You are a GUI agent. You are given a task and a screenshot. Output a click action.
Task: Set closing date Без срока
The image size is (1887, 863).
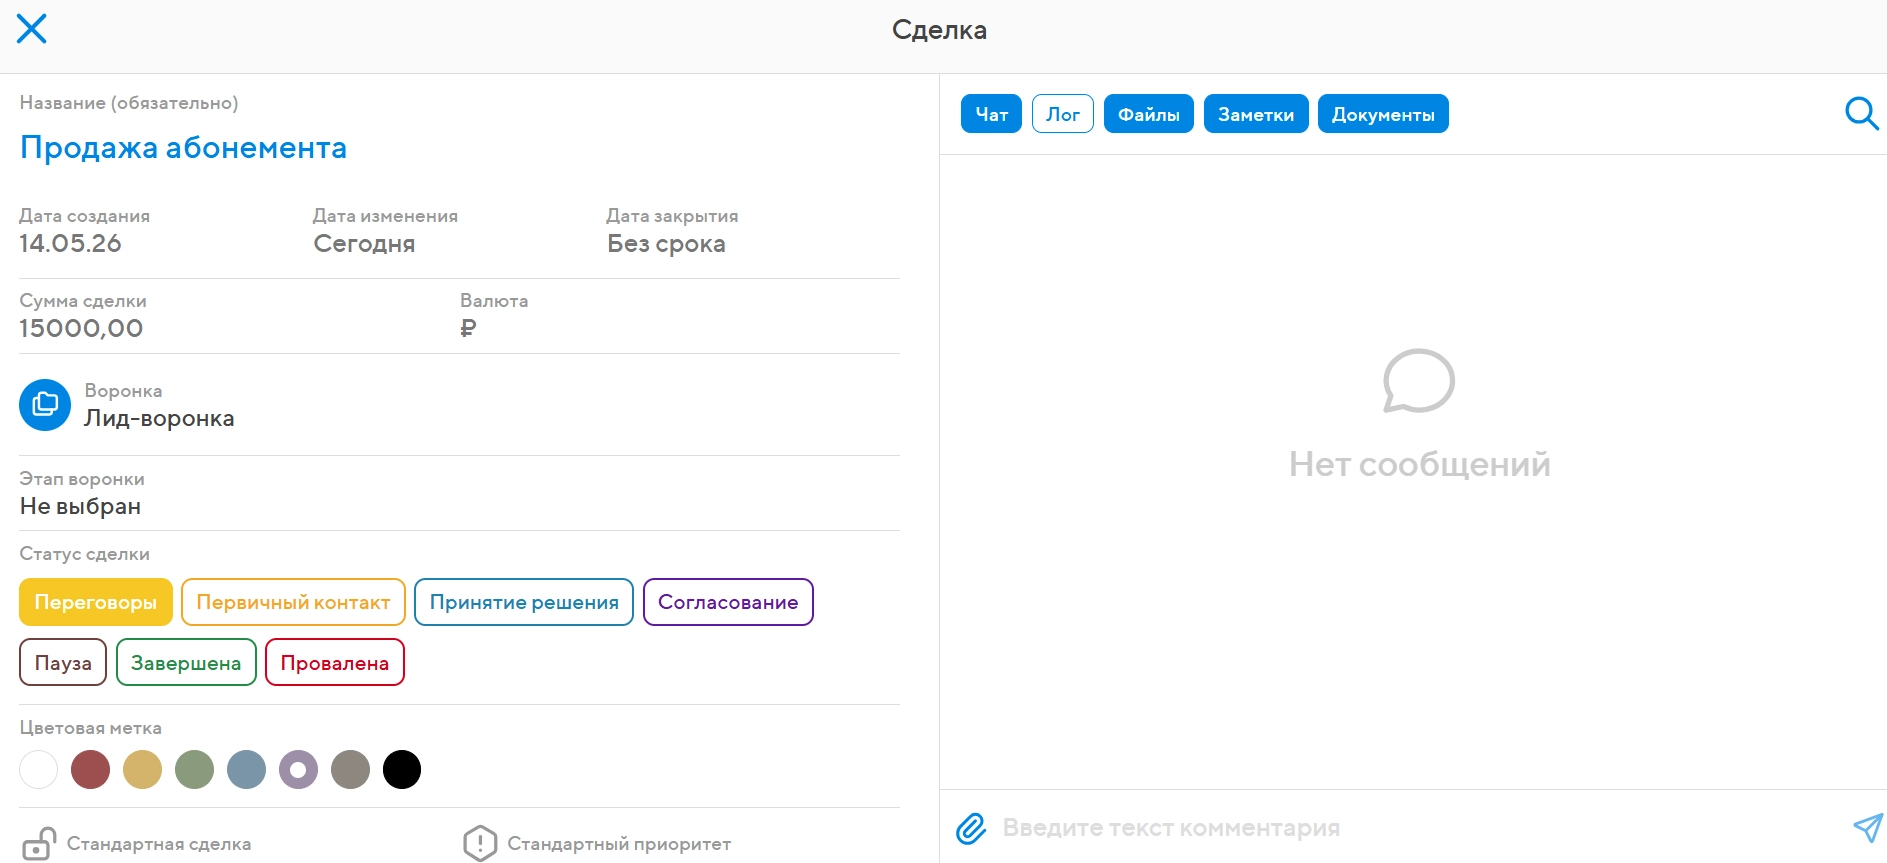click(x=666, y=244)
